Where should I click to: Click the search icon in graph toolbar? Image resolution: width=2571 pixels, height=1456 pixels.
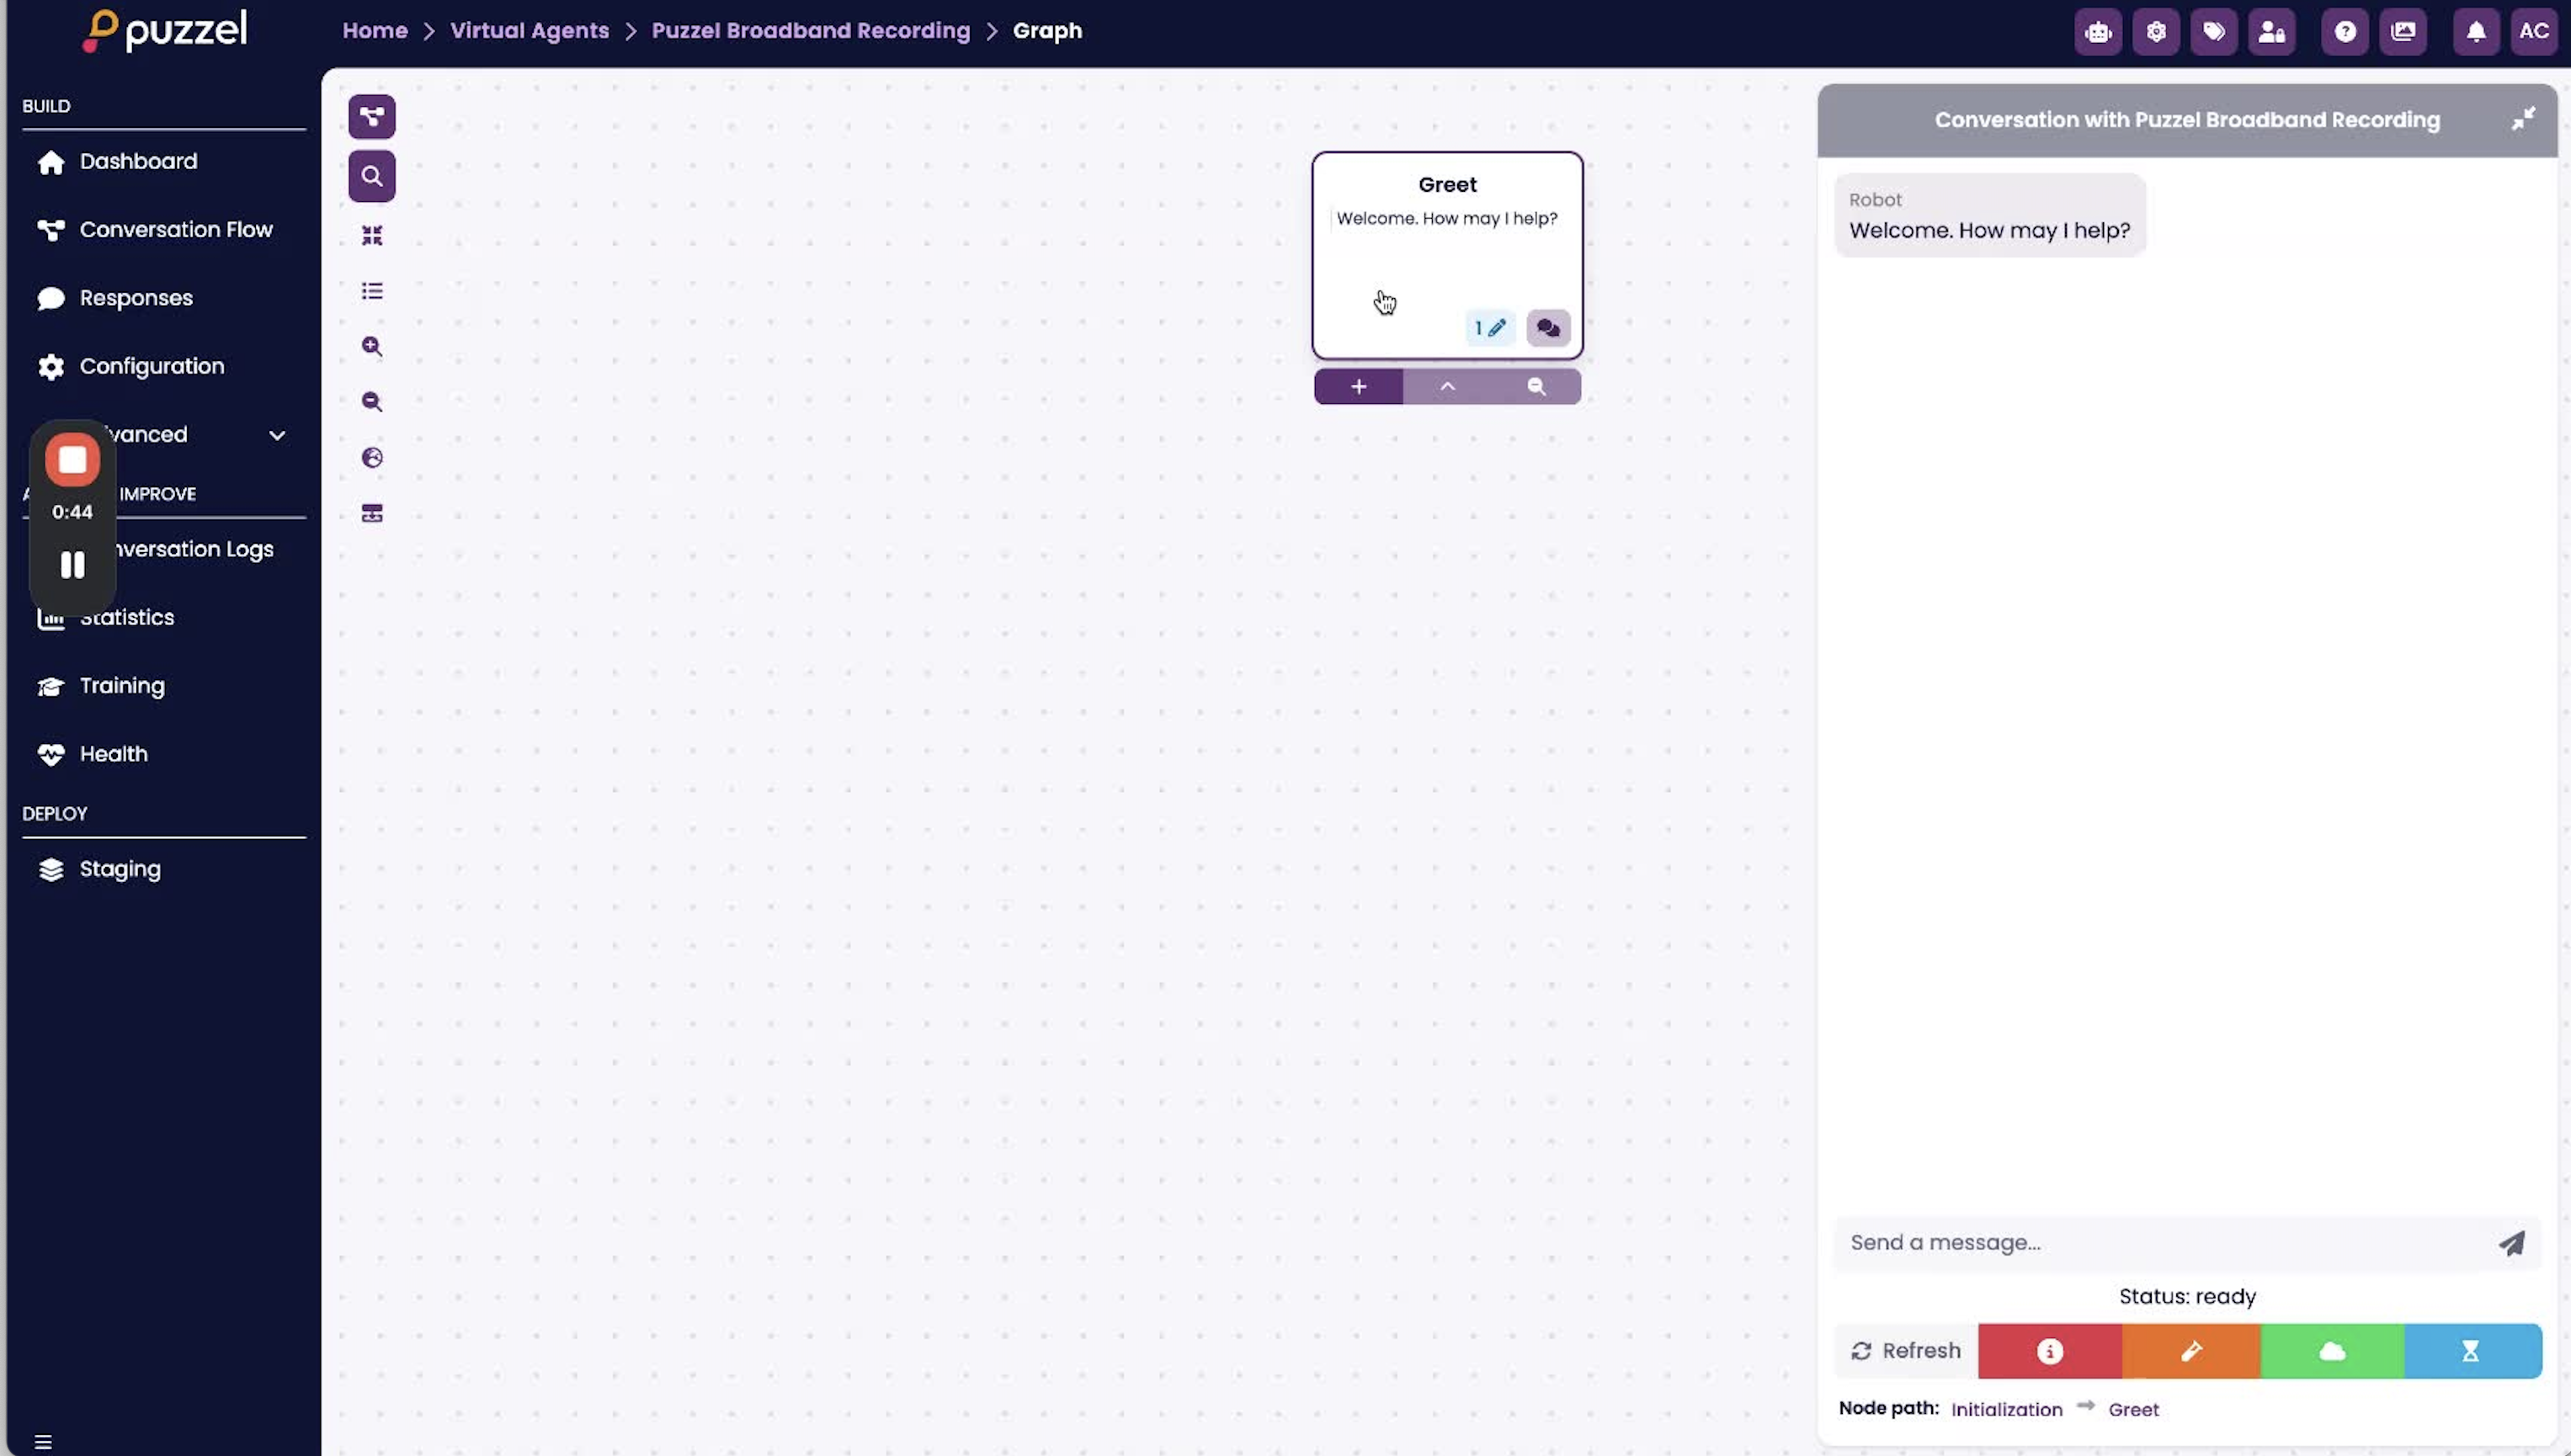pos(371,176)
